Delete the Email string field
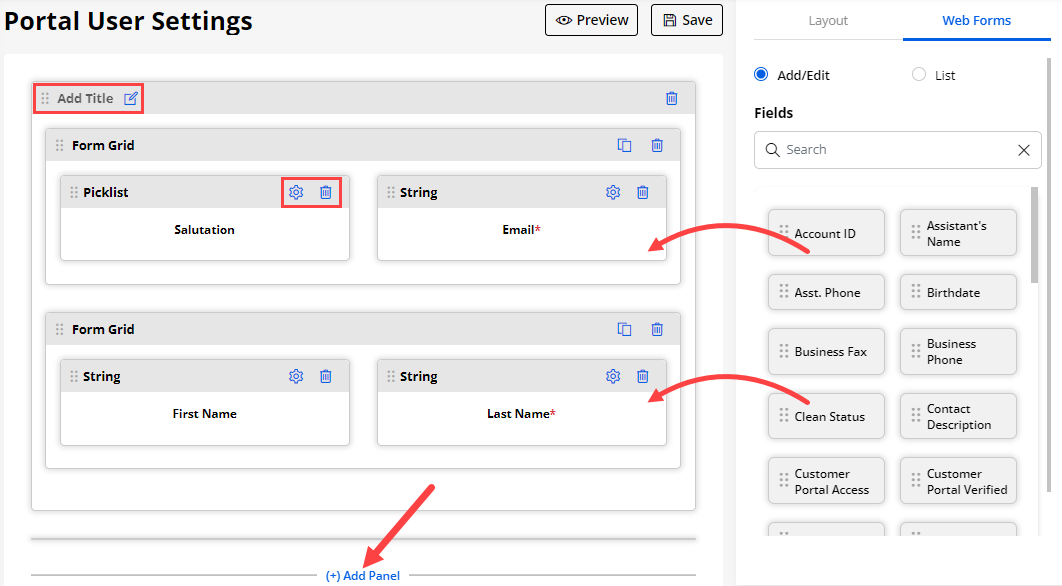The width and height of the screenshot is (1062, 586). click(643, 192)
